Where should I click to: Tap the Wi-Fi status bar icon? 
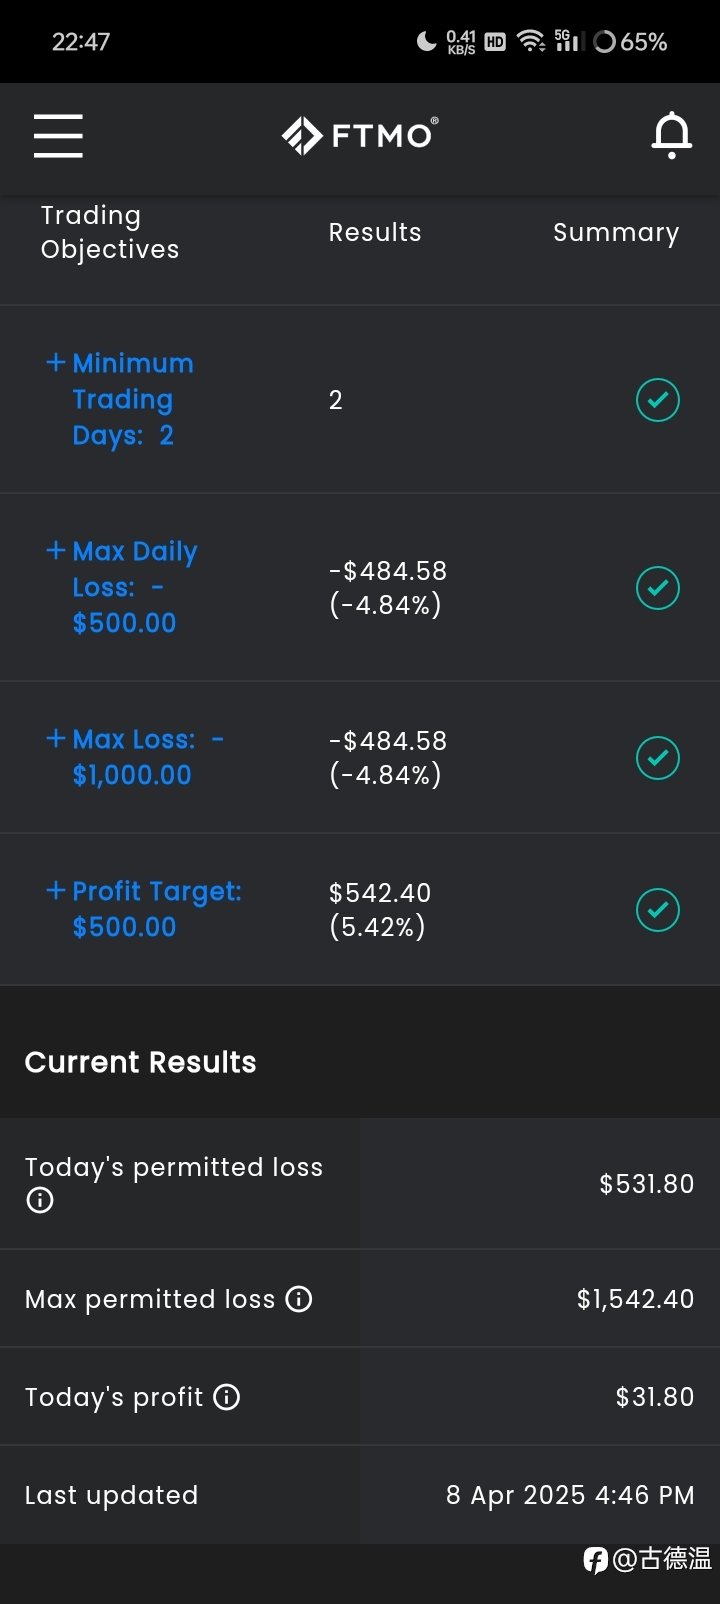(531, 41)
